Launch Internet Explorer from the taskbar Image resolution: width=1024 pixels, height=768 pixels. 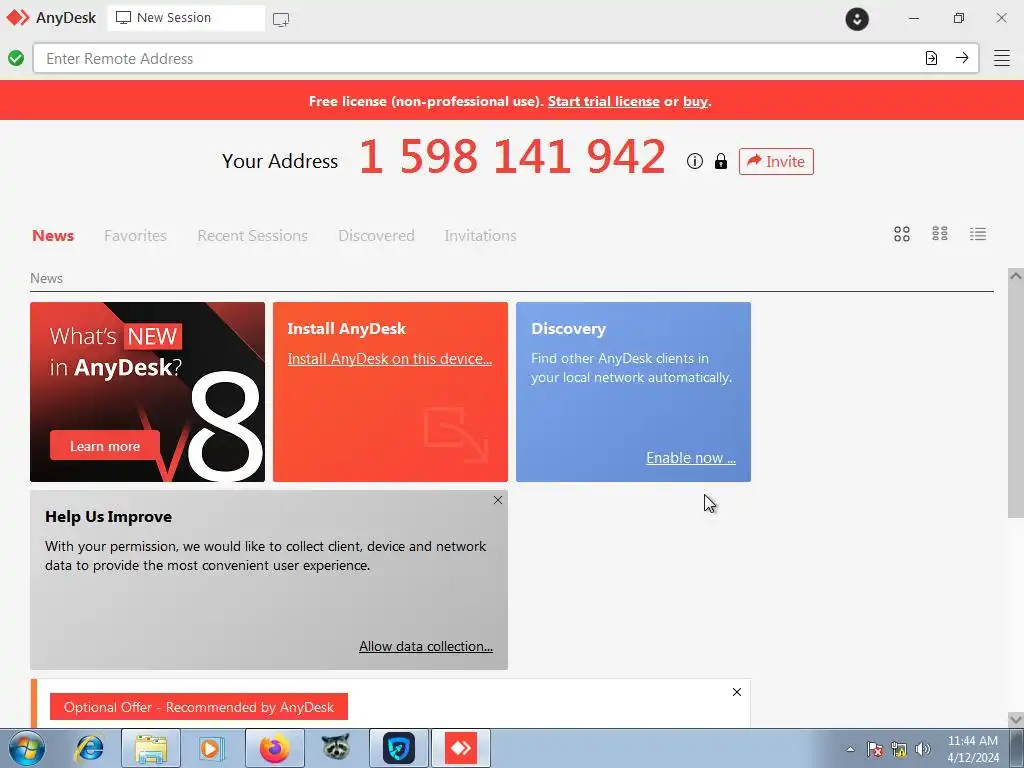88,748
